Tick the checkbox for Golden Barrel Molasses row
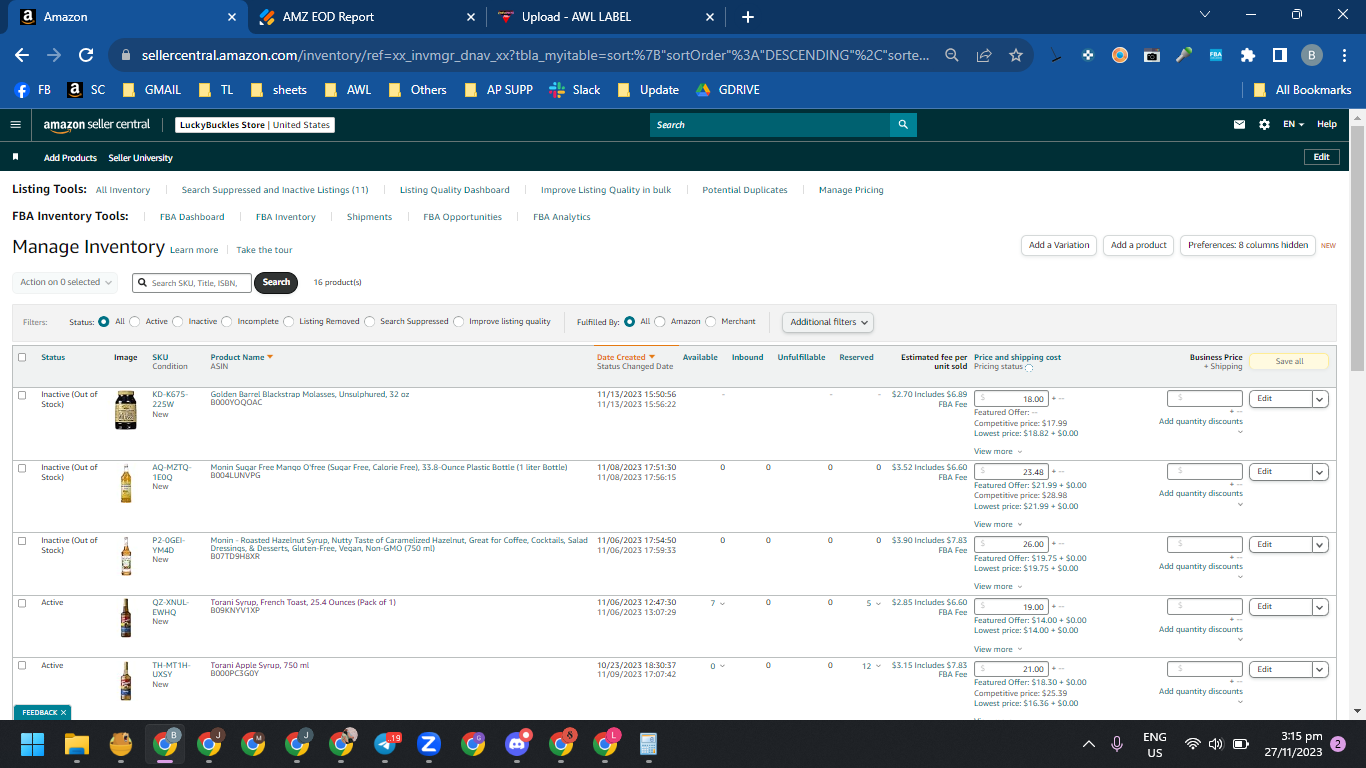This screenshot has height=768, width=1366. pyautogui.click(x=22, y=395)
